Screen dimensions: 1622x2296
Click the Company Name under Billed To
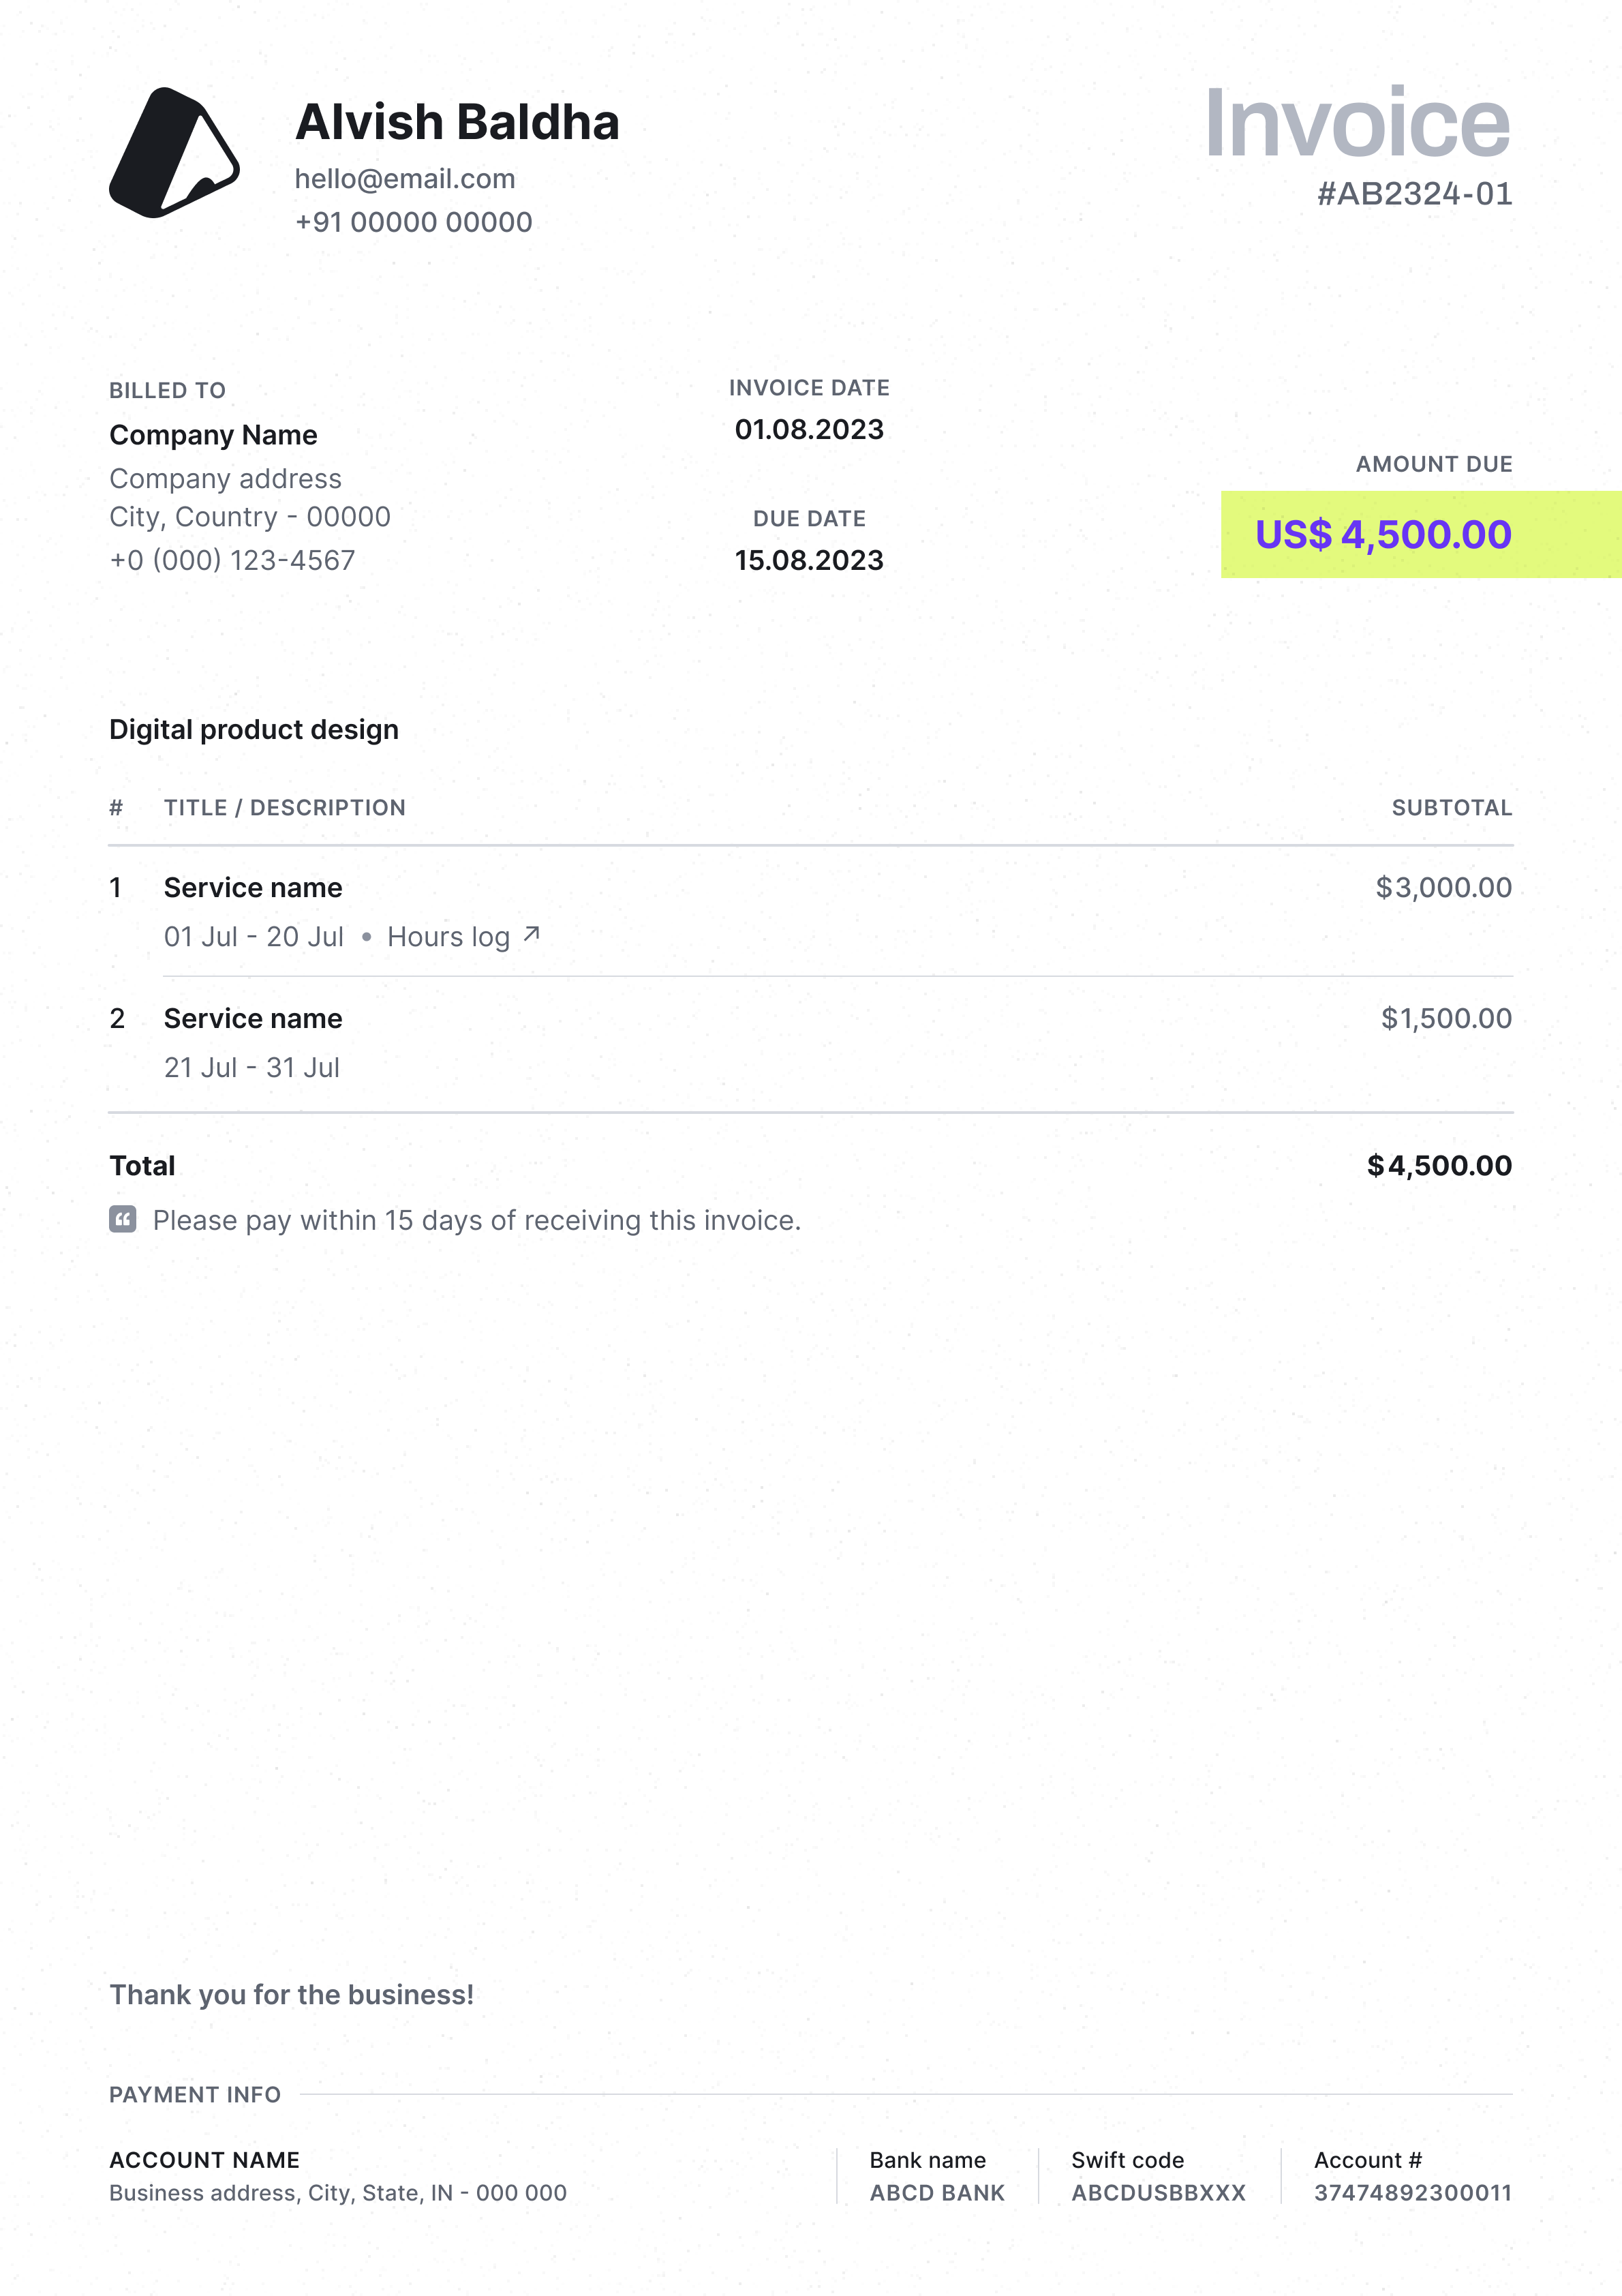point(213,435)
